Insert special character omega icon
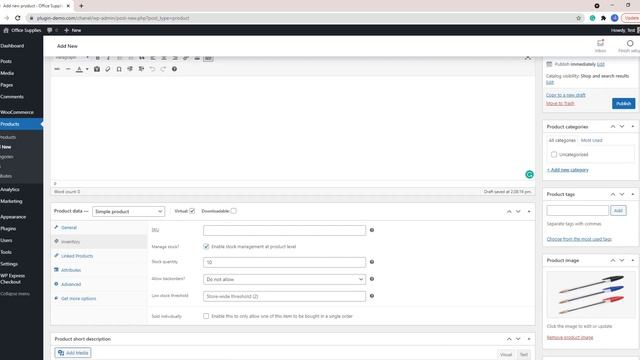Viewport: 640px width, 360px height. click(x=119, y=69)
